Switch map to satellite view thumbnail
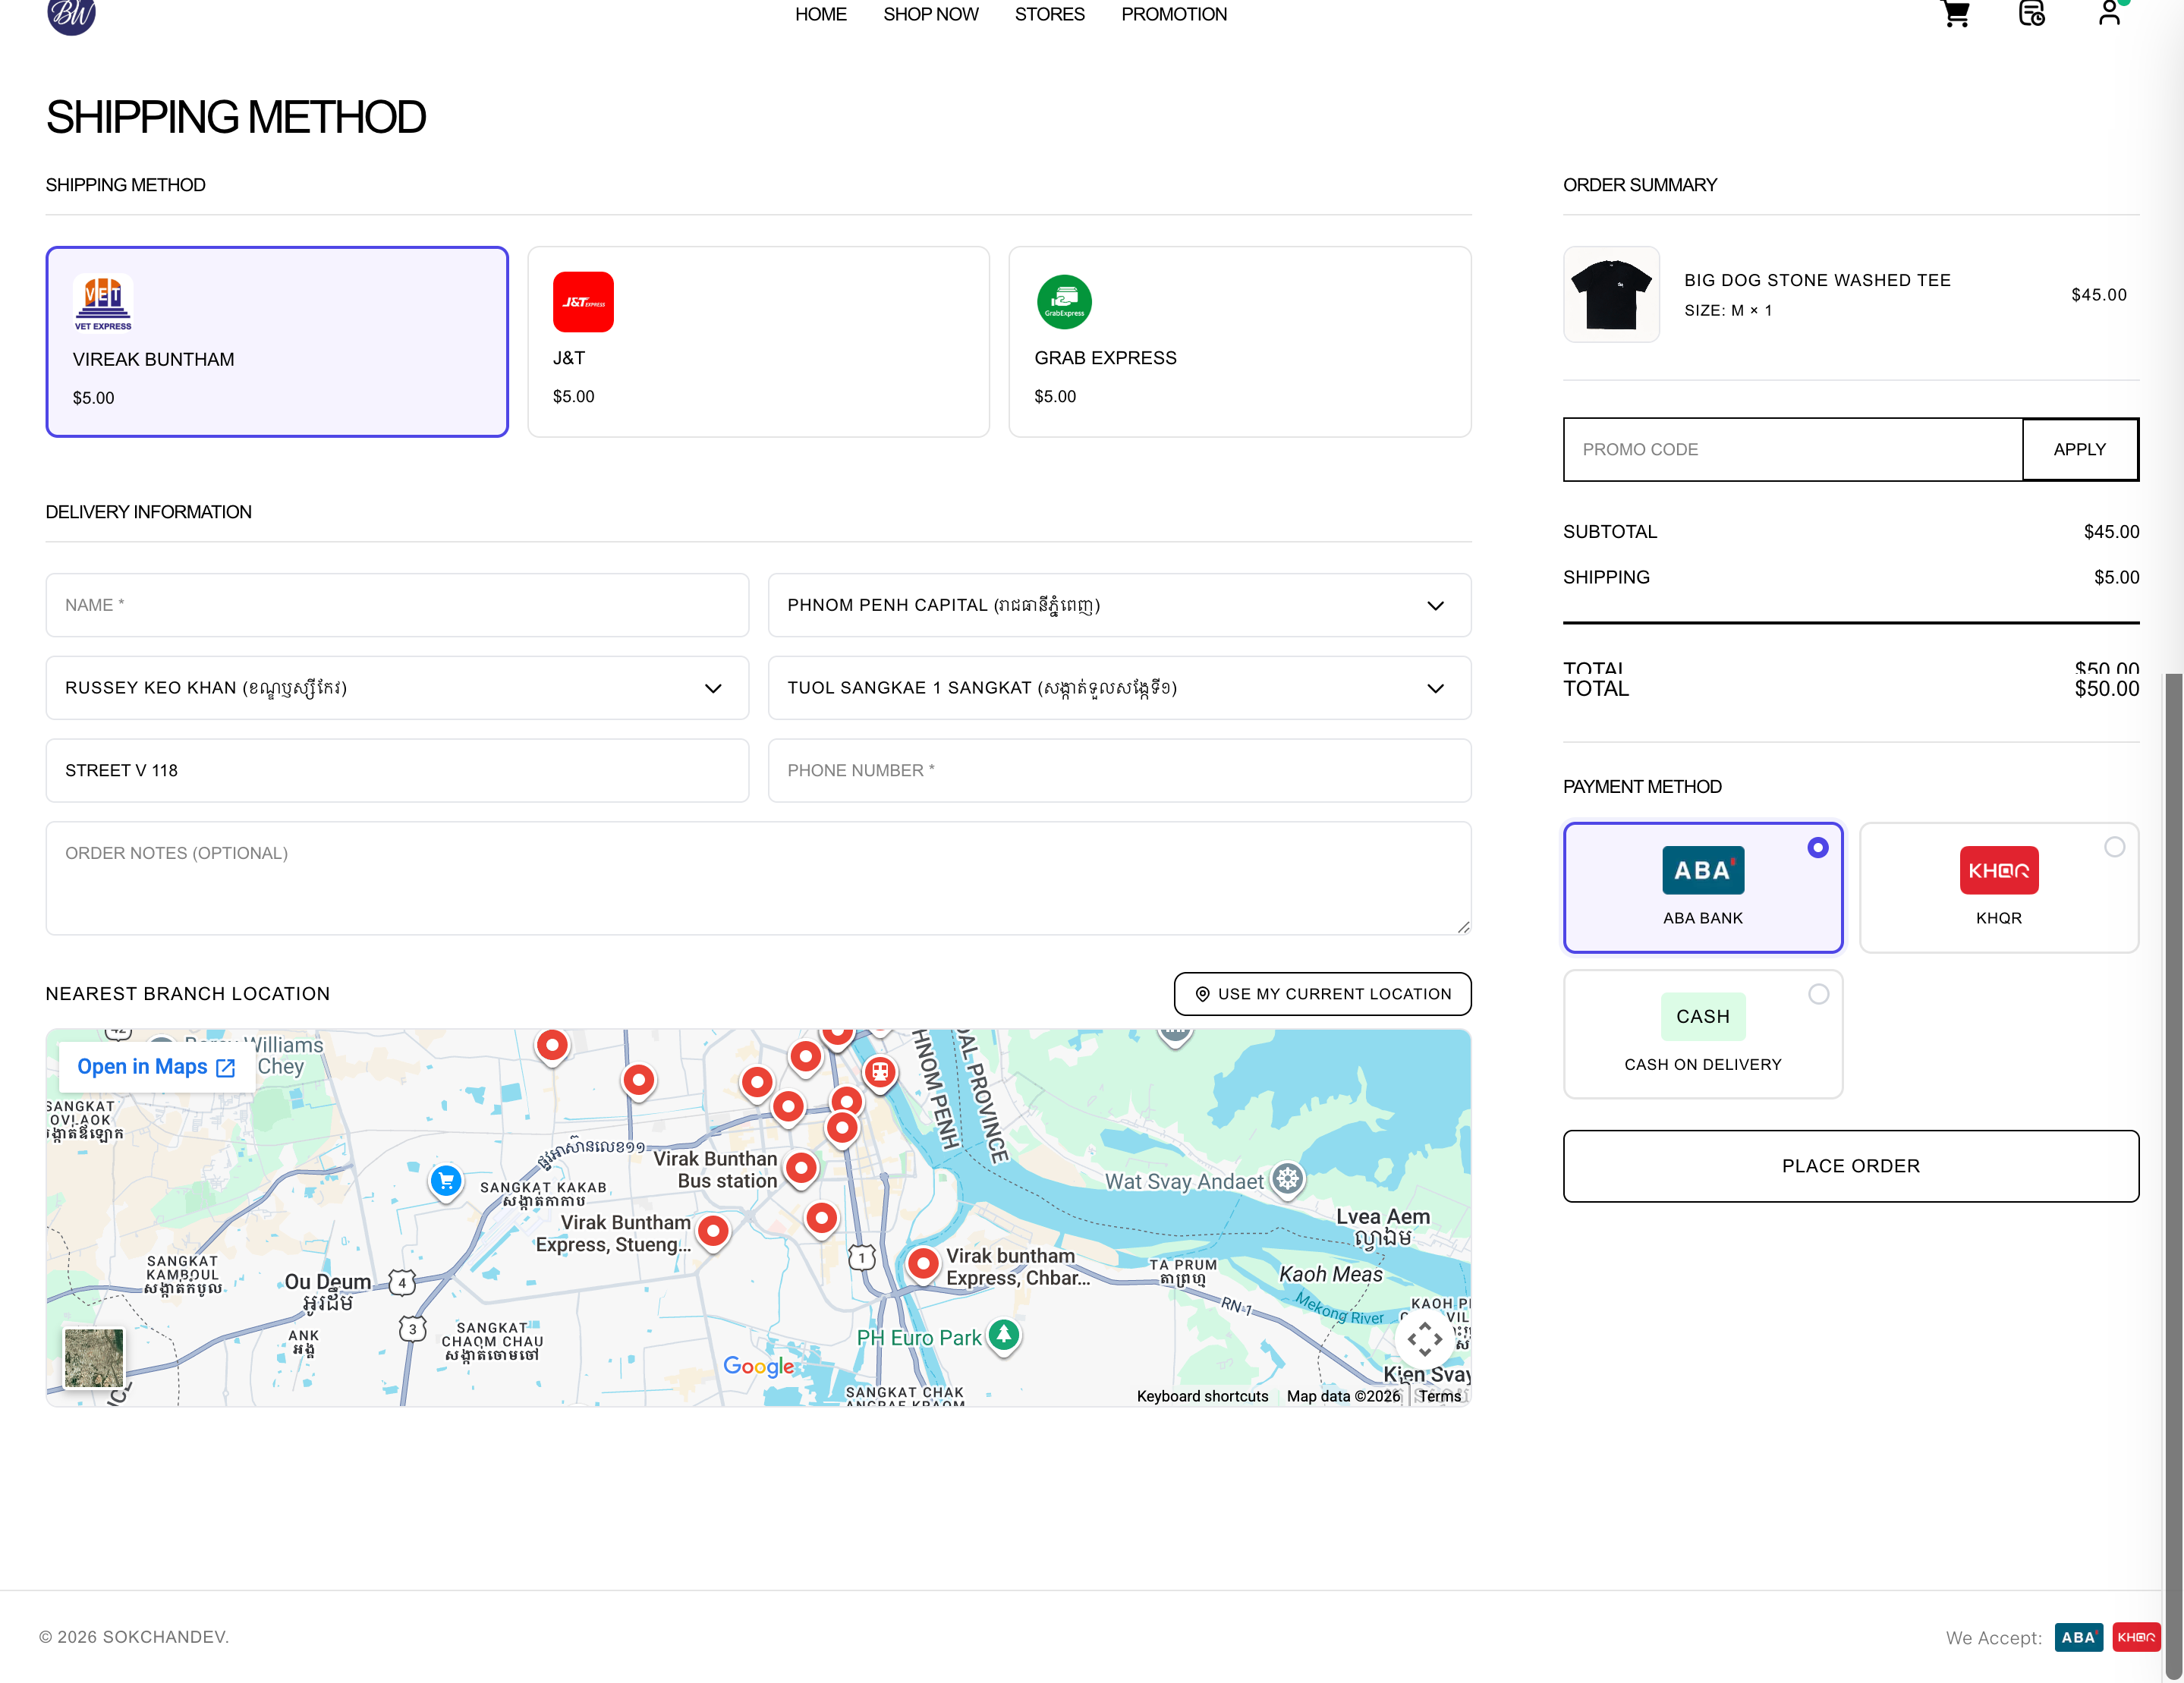Screen dimensions: 2184x1683 (94, 1357)
